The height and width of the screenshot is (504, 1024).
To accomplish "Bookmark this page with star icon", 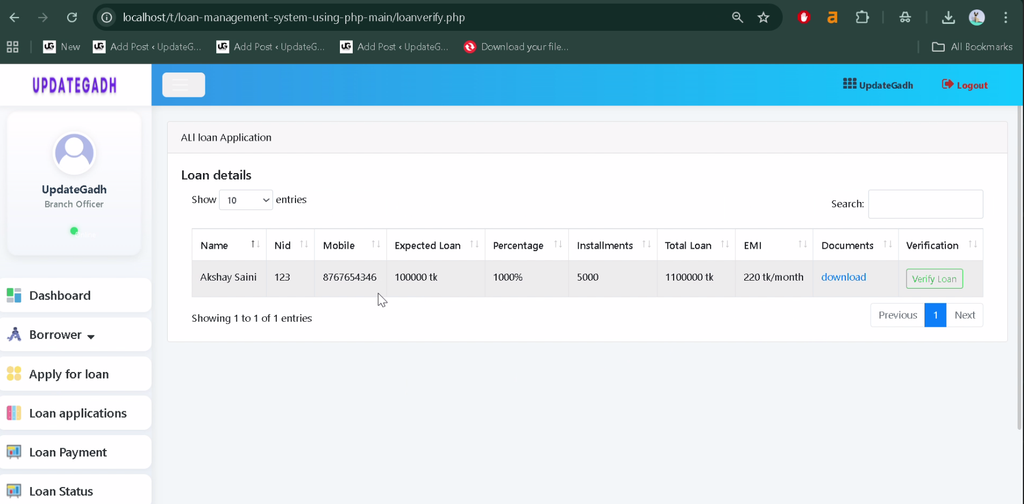I will coord(763,18).
